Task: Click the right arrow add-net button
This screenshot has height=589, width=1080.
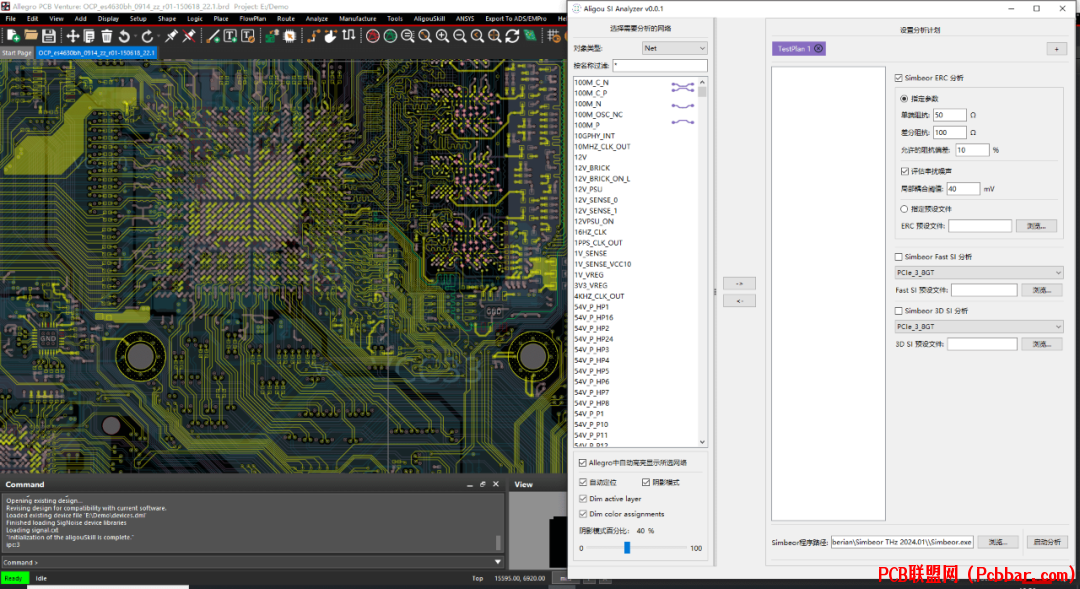Action: click(x=739, y=283)
